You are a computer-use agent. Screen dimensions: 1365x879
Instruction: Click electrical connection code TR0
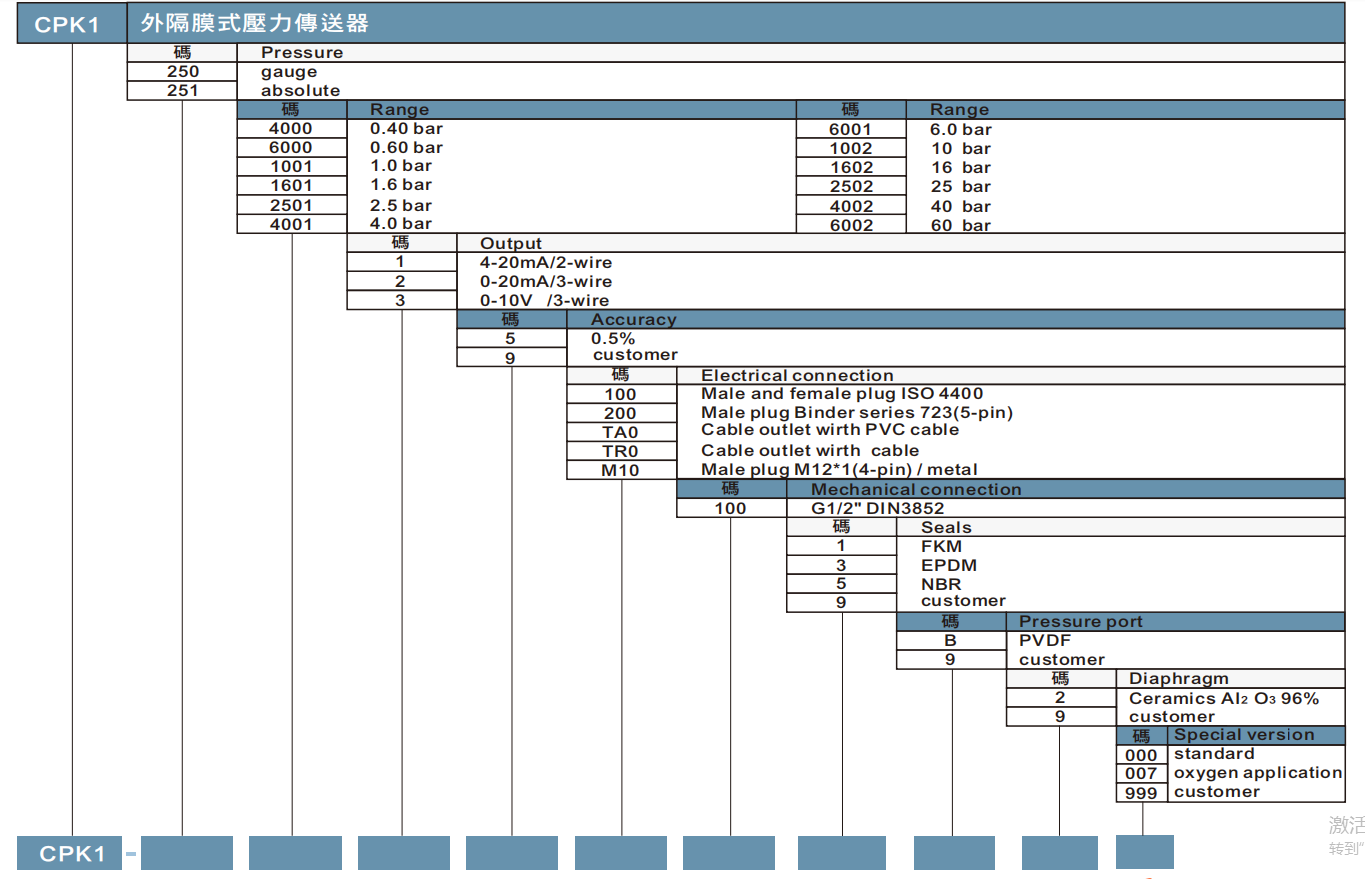tap(621, 451)
